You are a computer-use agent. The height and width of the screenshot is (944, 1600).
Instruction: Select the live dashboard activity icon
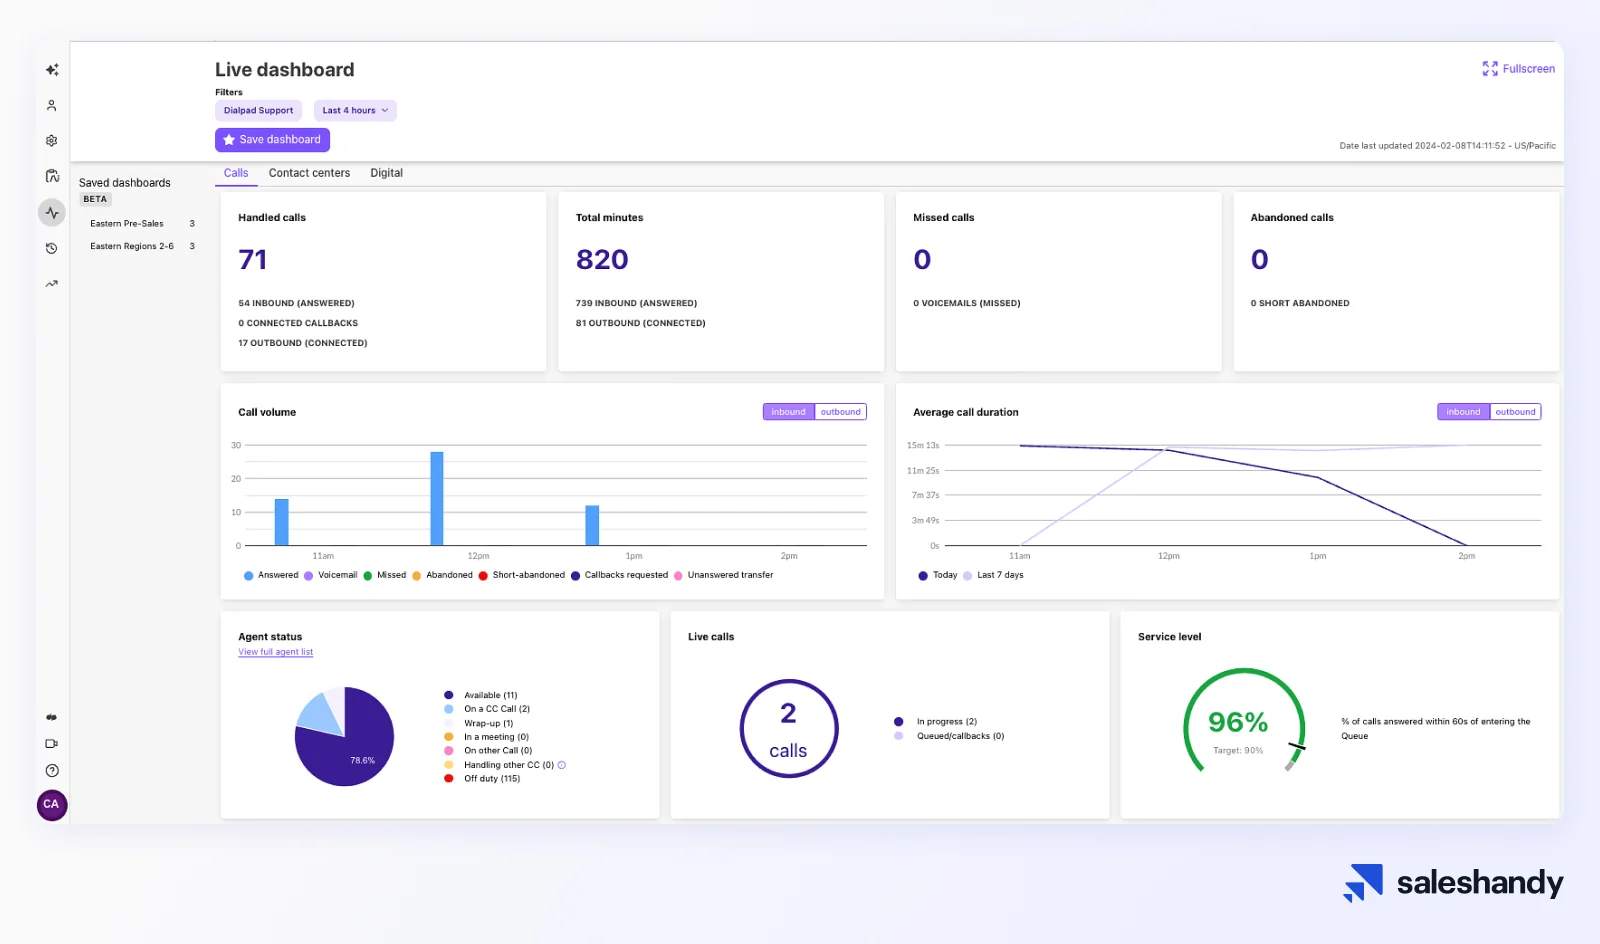tap(52, 212)
